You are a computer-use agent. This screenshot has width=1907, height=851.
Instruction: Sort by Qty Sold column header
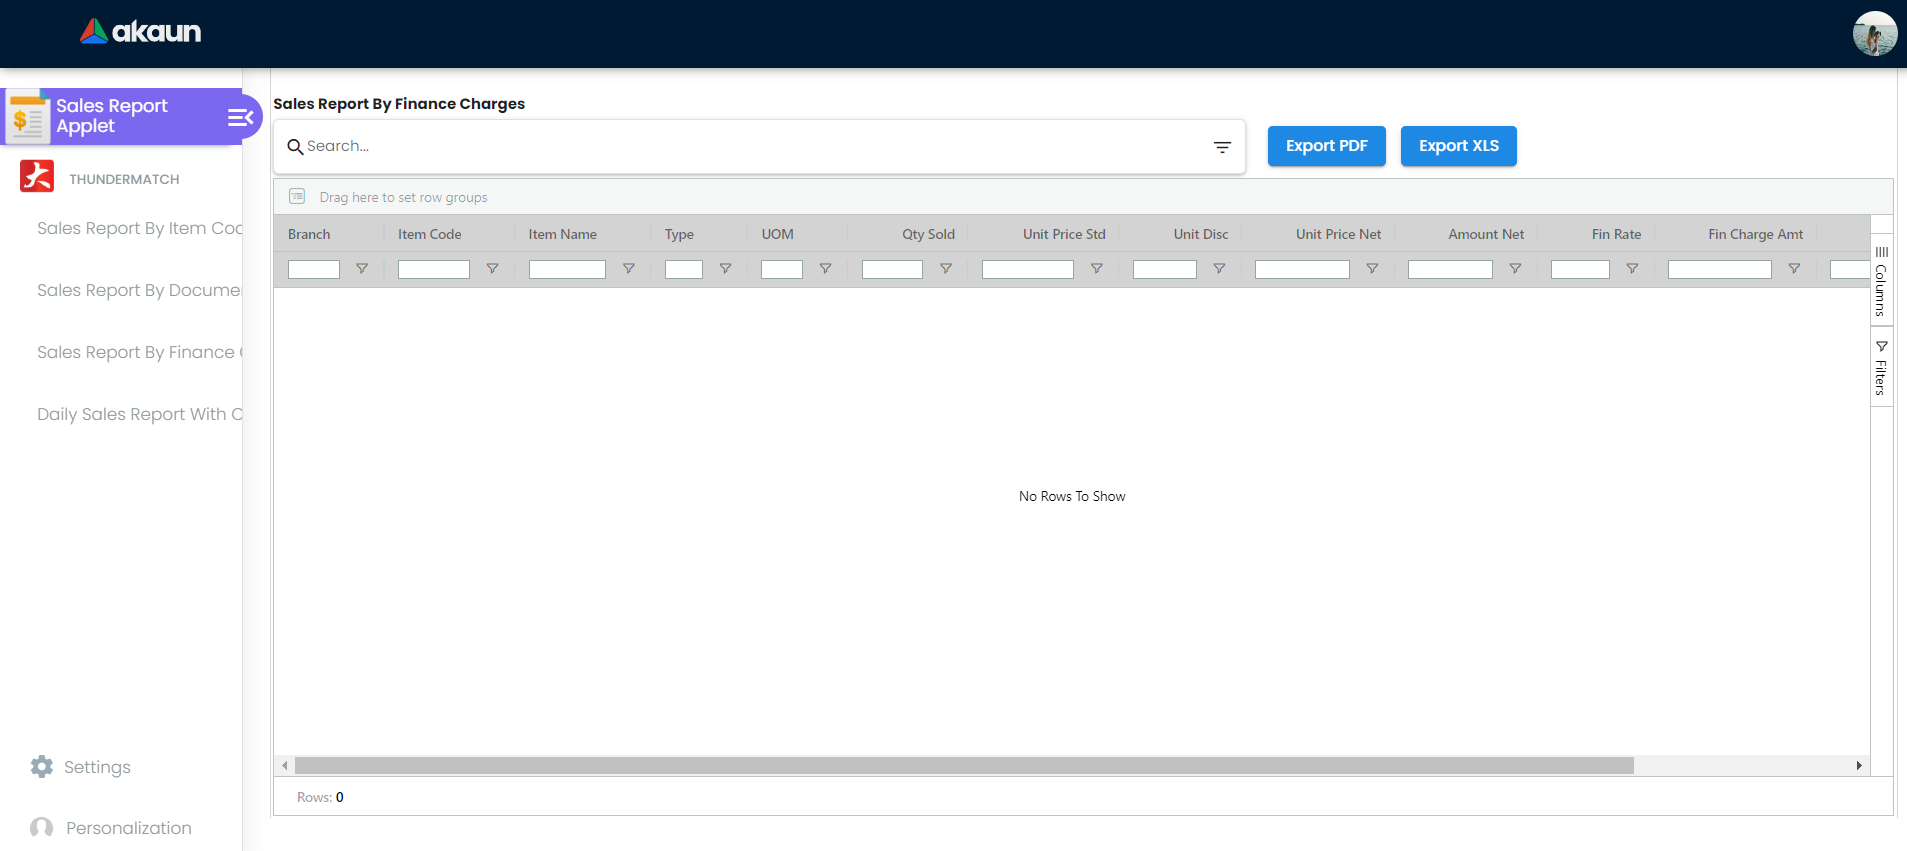click(x=928, y=234)
